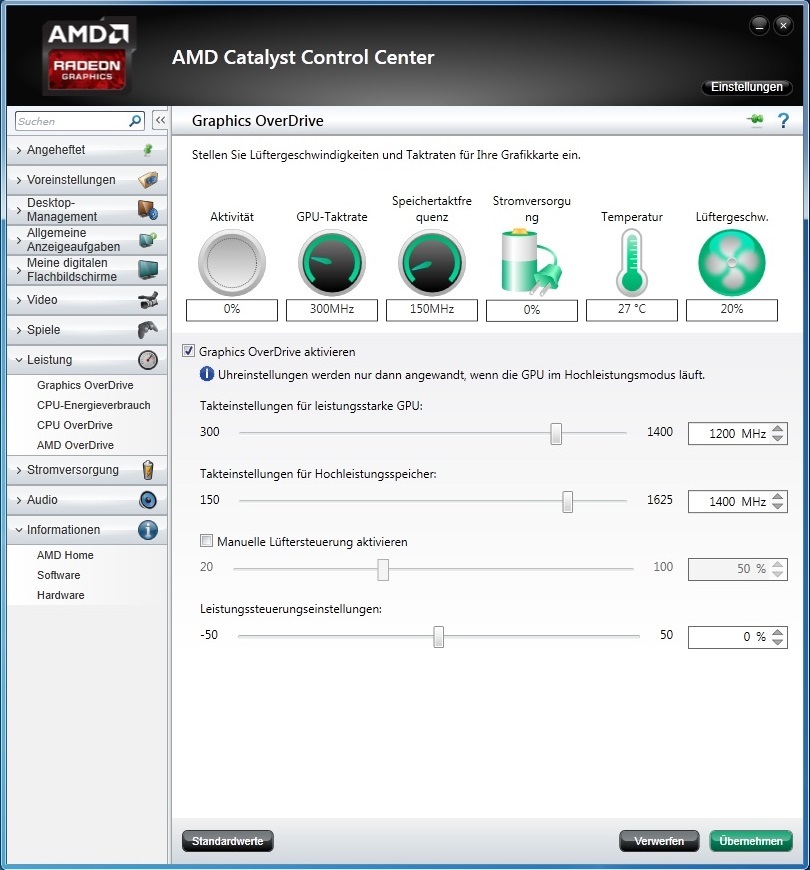Minimize the Catalyst Control Center window
The height and width of the screenshot is (870, 810).
[x=759, y=25]
